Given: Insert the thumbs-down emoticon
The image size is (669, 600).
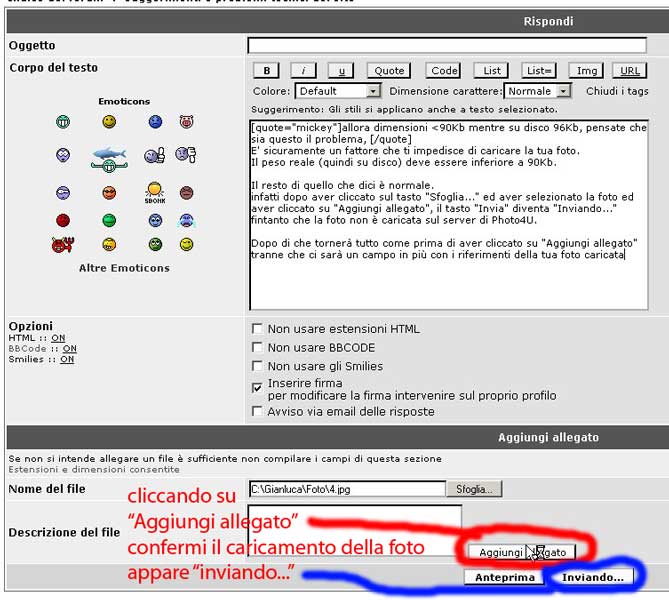Looking at the screenshot, I should tap(185, 154).
